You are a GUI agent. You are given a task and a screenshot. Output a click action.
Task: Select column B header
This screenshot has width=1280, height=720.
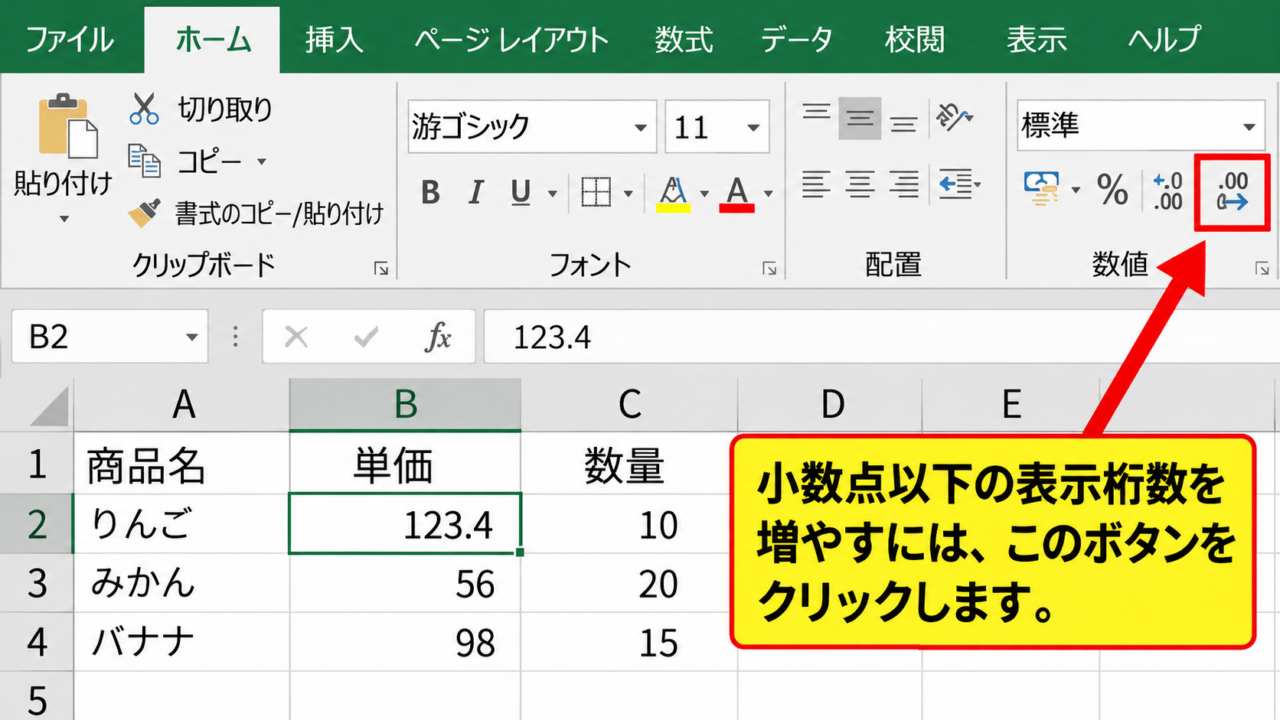point(405,404)
